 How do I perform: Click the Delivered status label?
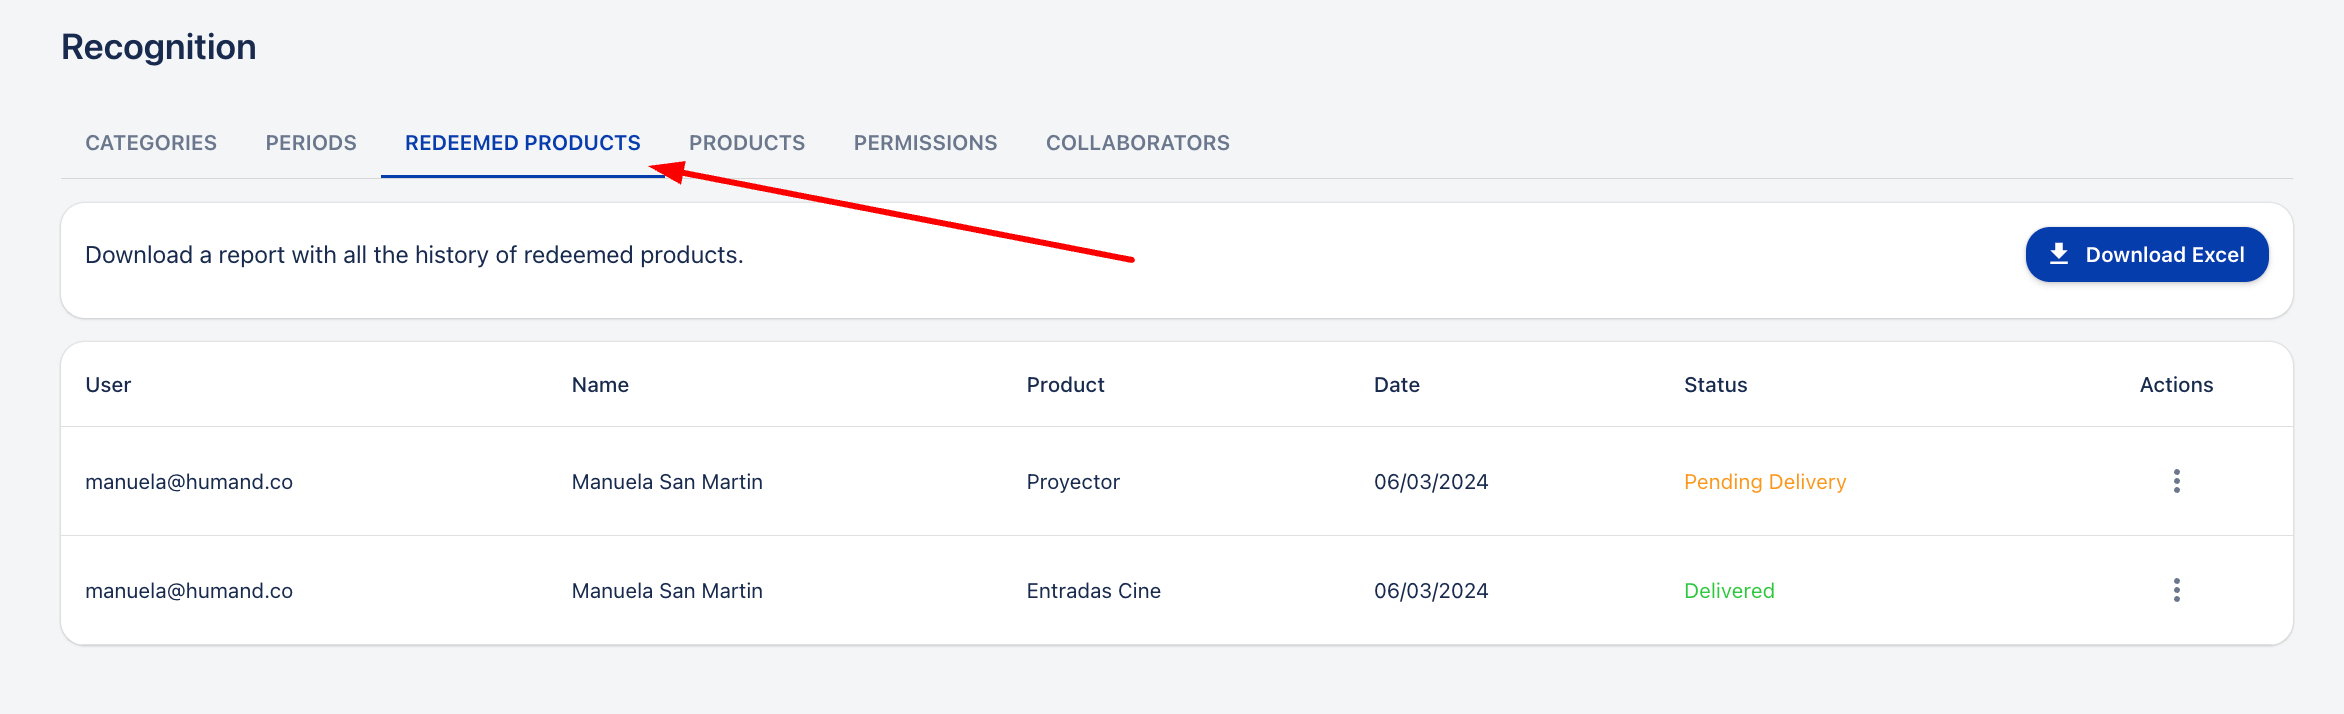pyautogui.click(x=1729, y=591)
